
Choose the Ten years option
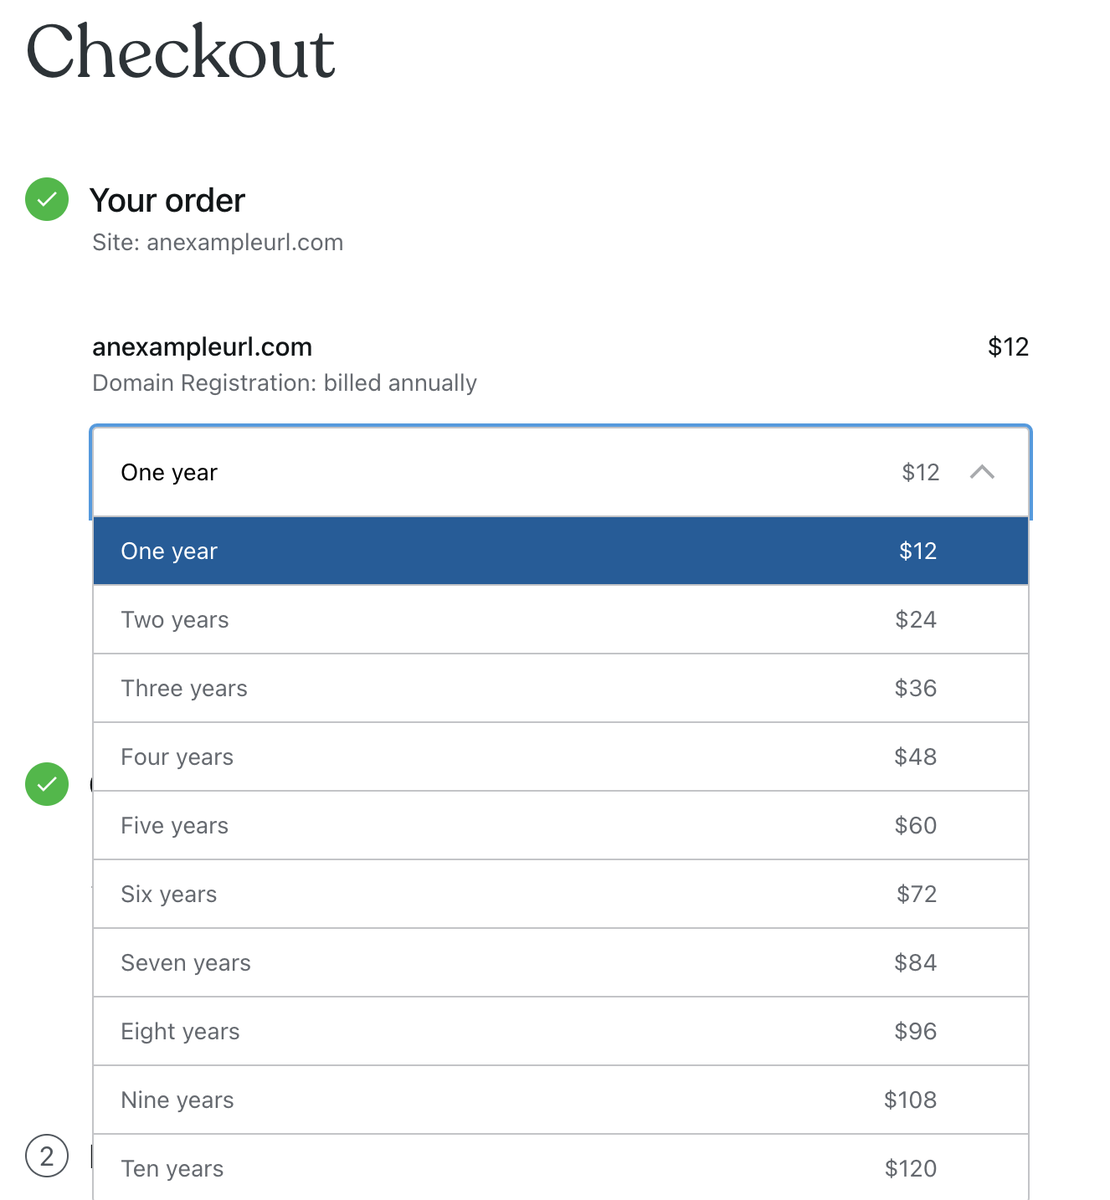[x=560, y=1168]
